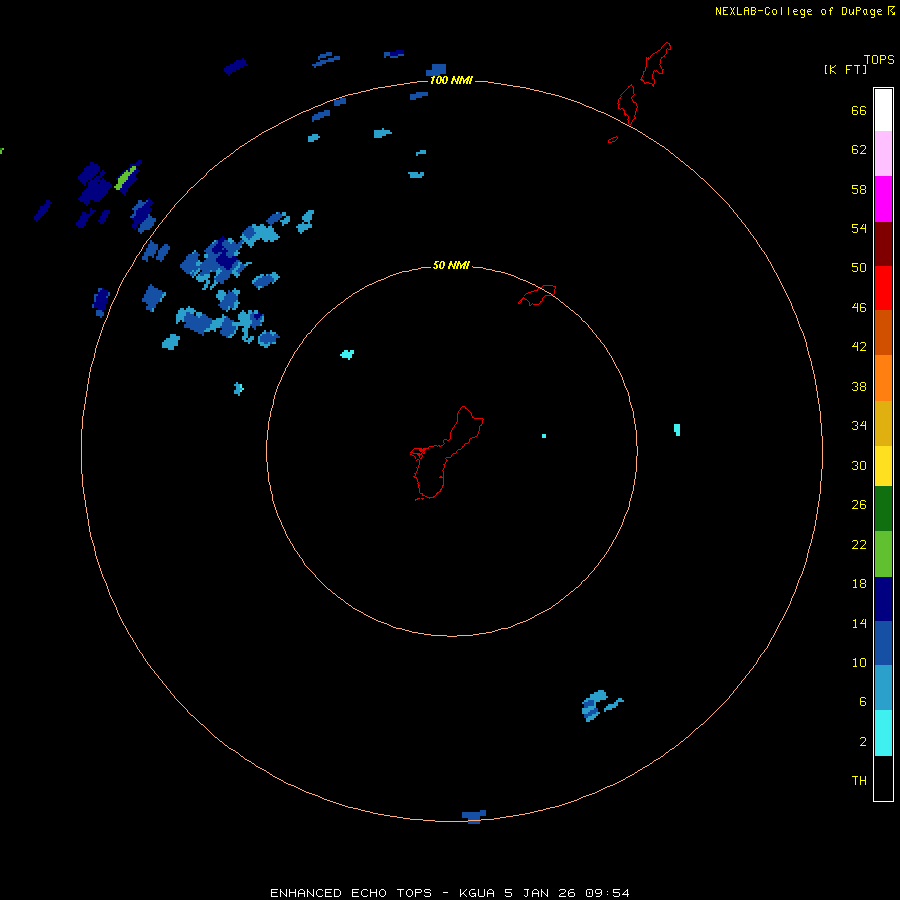This screenshot has width=900, height=900.
Task: Click the Guam island outline at center
Action: 446,453
